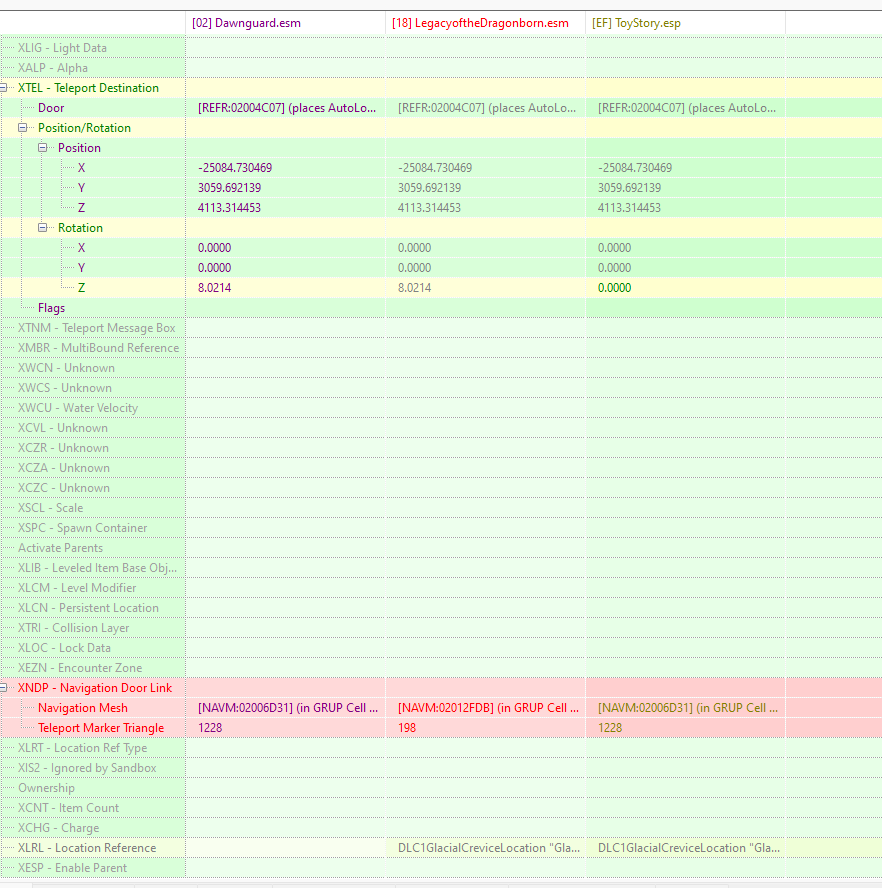The image size is (882, 888).
Task: Click Rotation Z value 0.0000 under ToyStory.esp
Action: pyautogui.click(x=614, y=288)
